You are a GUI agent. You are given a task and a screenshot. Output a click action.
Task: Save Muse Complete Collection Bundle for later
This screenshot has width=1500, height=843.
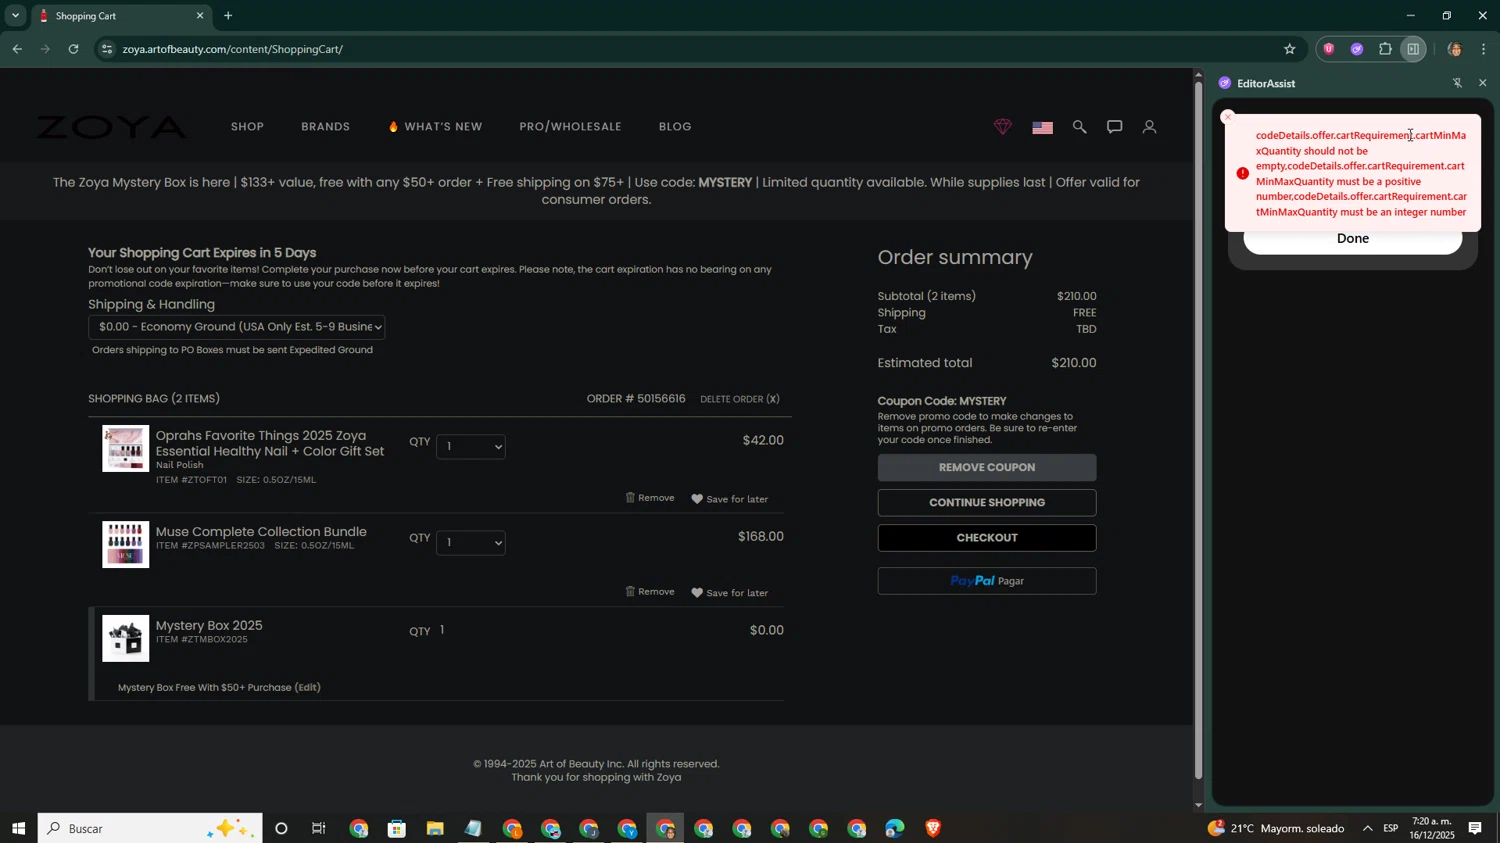pos(730,593)
